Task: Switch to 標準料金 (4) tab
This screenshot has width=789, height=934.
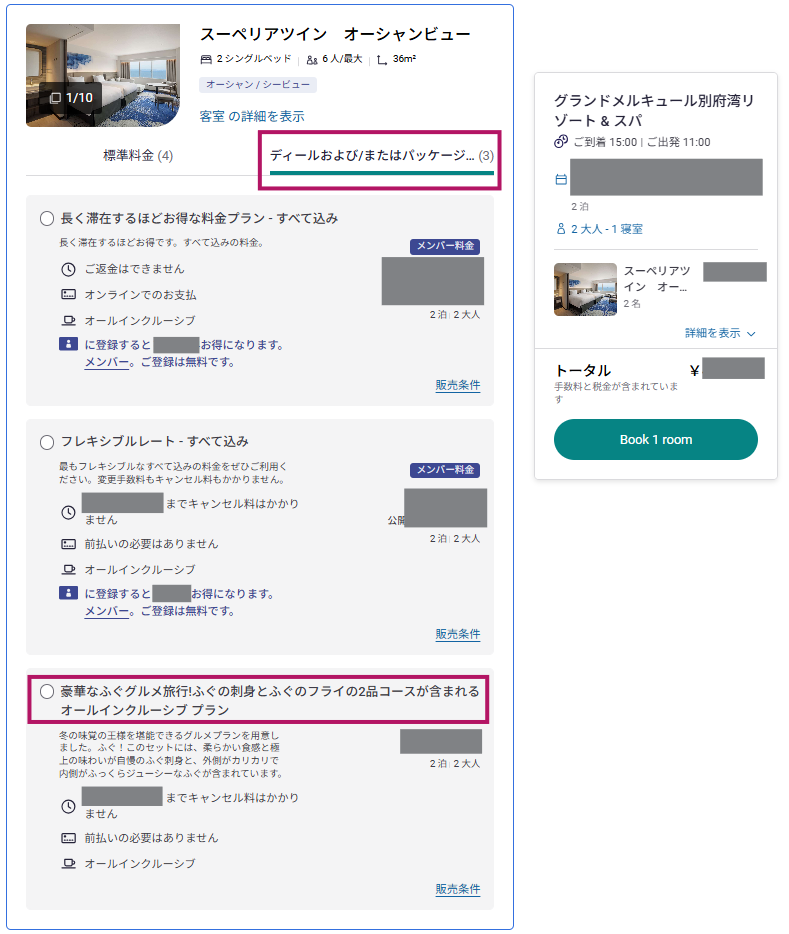Action: pos(138,156)
